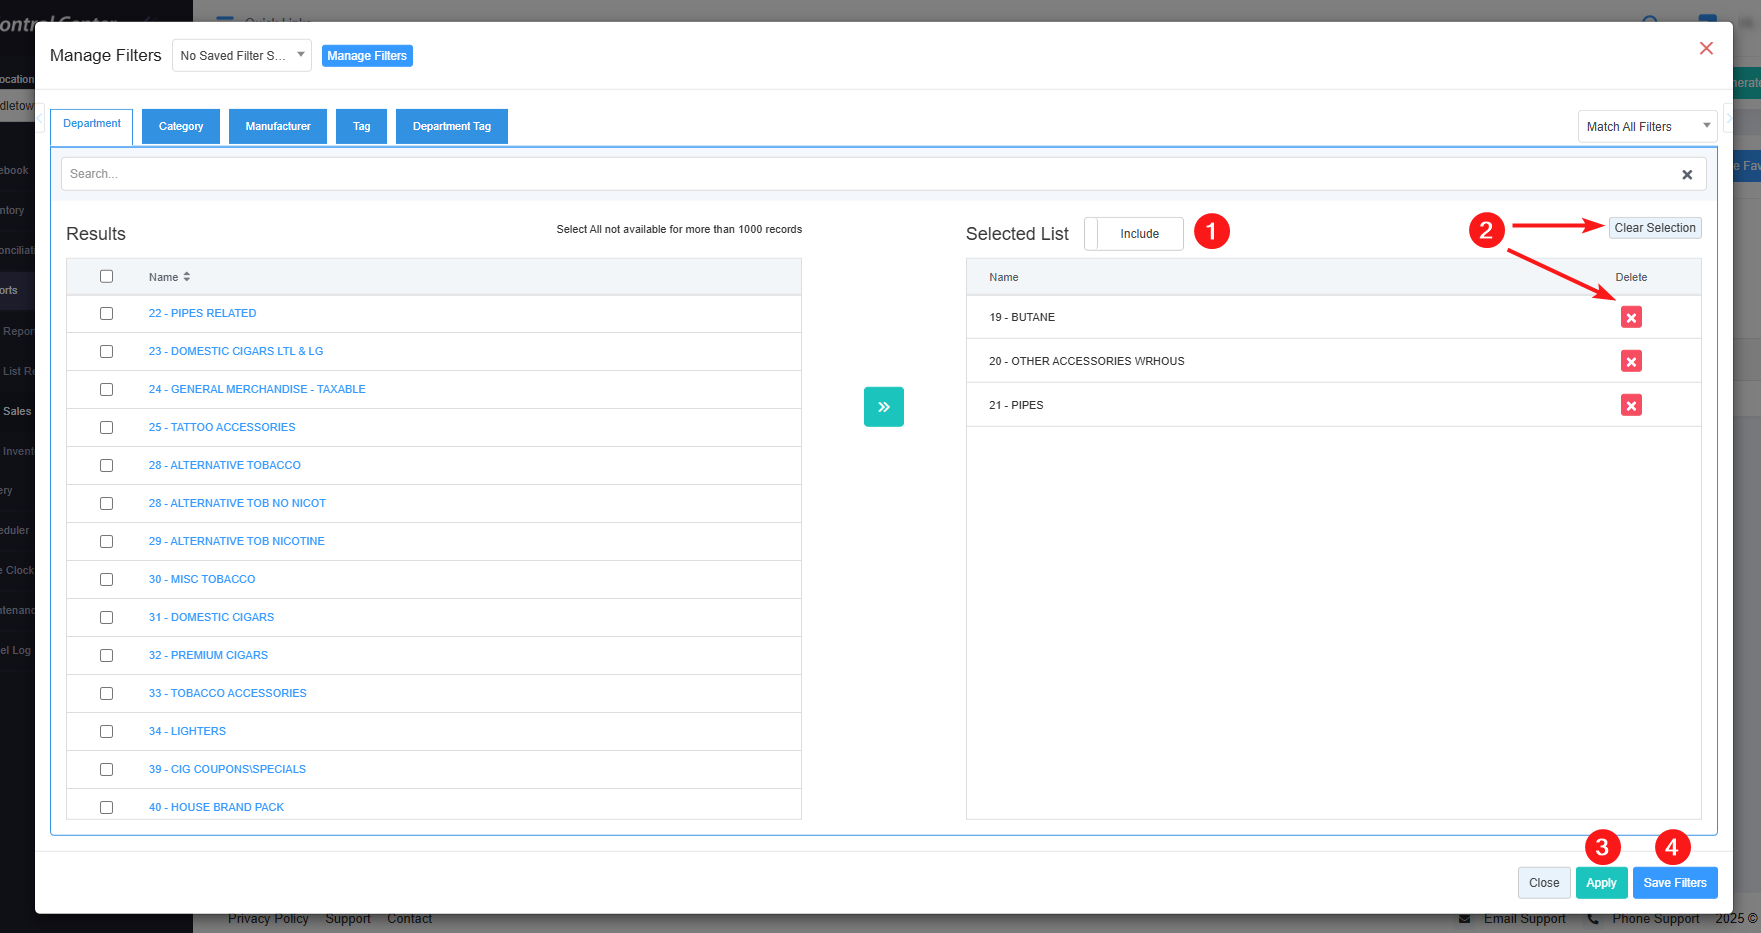
Task: Open the Manufacturer tab
Action: [278, 127]
